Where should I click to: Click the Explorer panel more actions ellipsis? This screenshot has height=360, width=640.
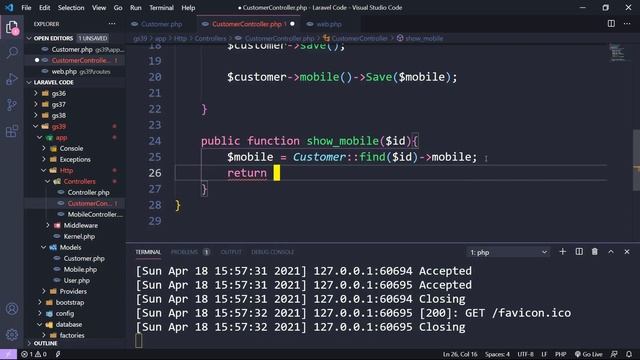coord(112,24)
